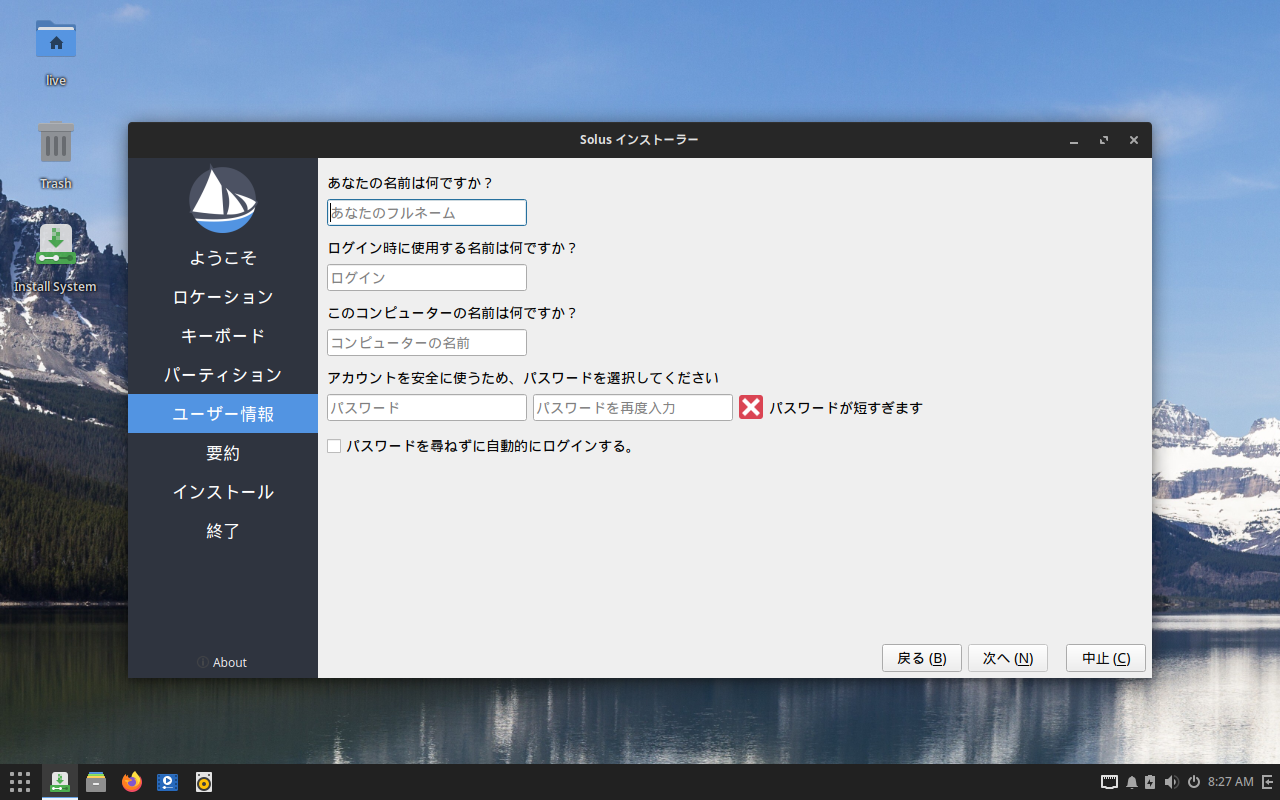Select the ロケーション step in sidebar

pos(223,297)
